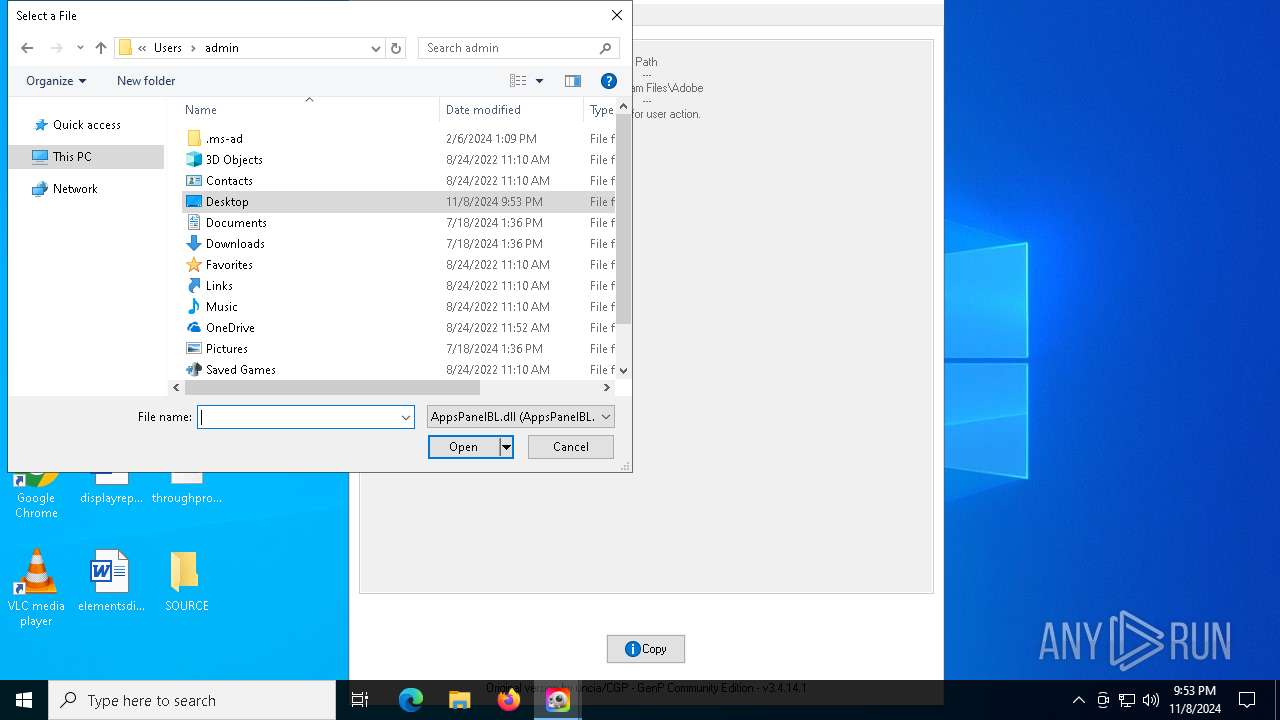Change view layout icon

click(x=518, y=81)
